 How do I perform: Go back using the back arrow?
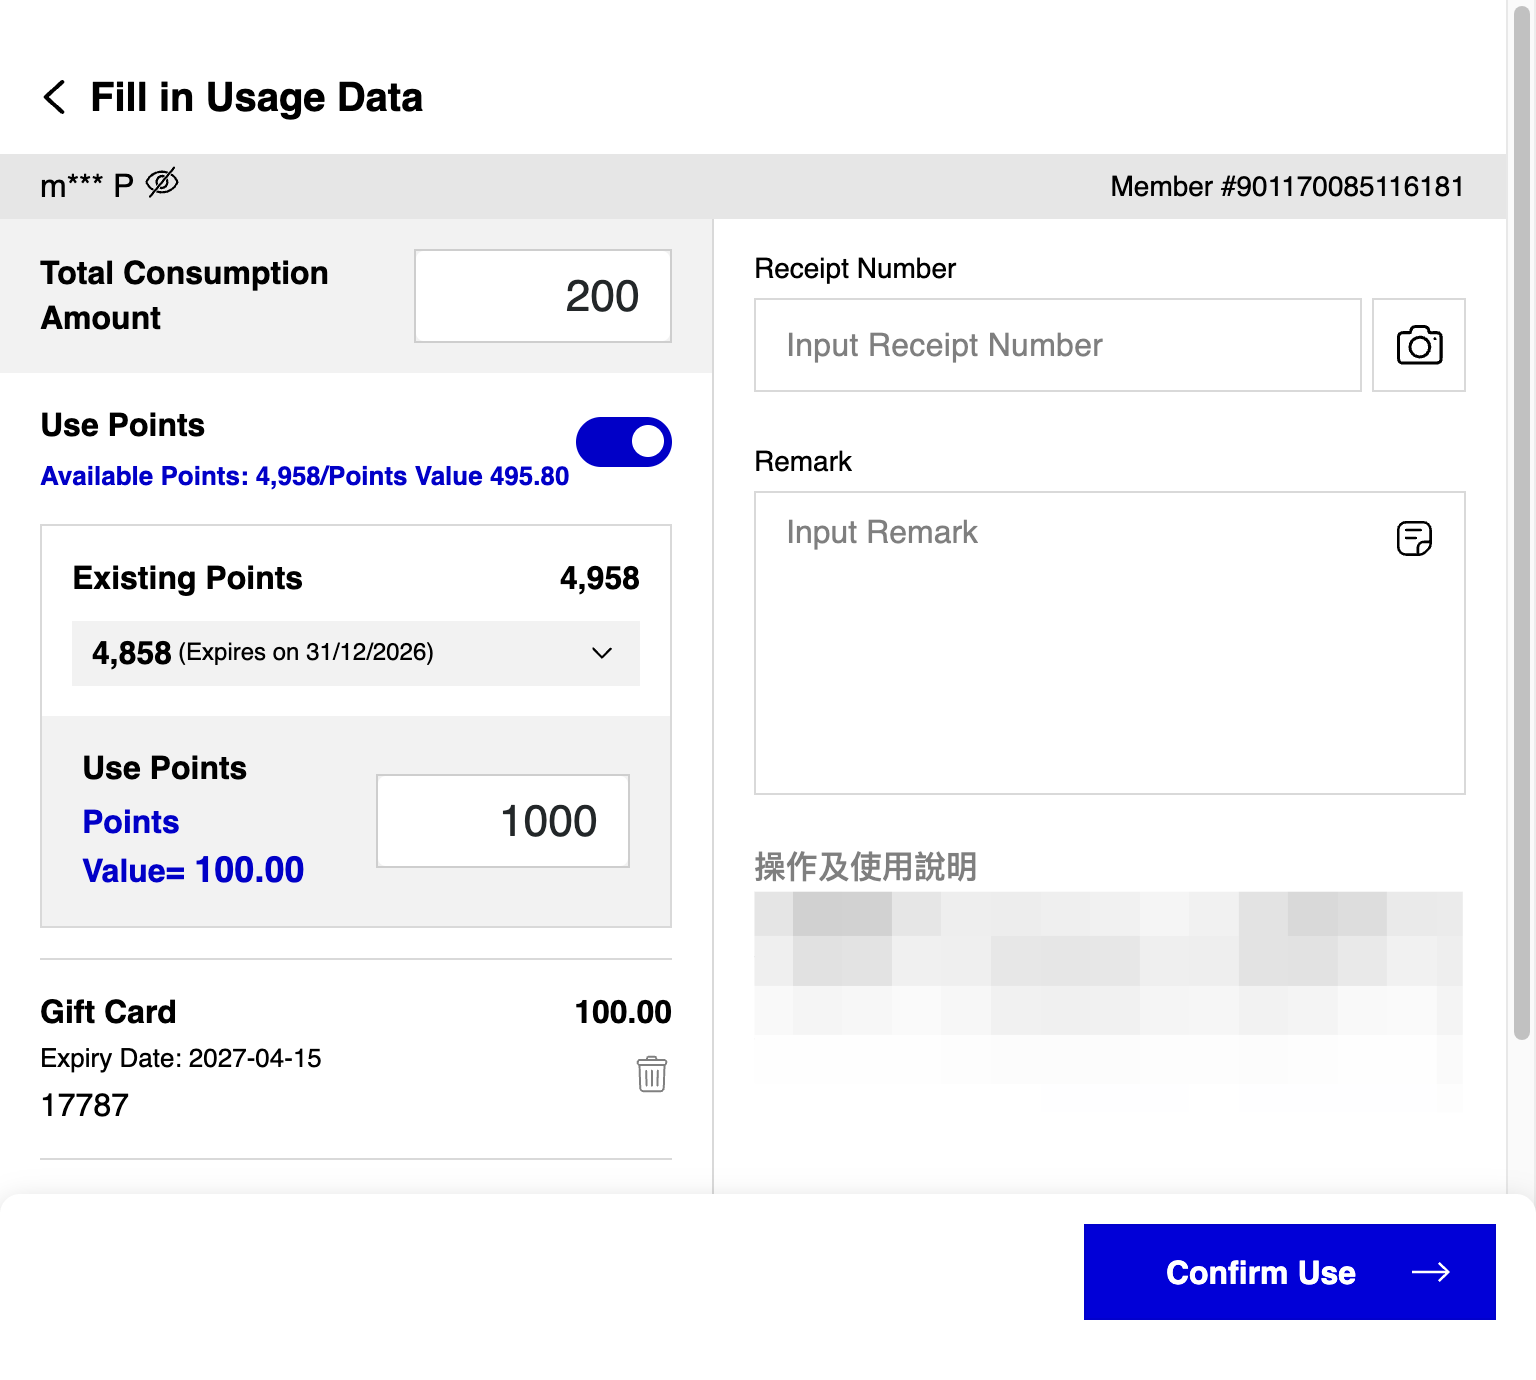click(x=55, y=98)
